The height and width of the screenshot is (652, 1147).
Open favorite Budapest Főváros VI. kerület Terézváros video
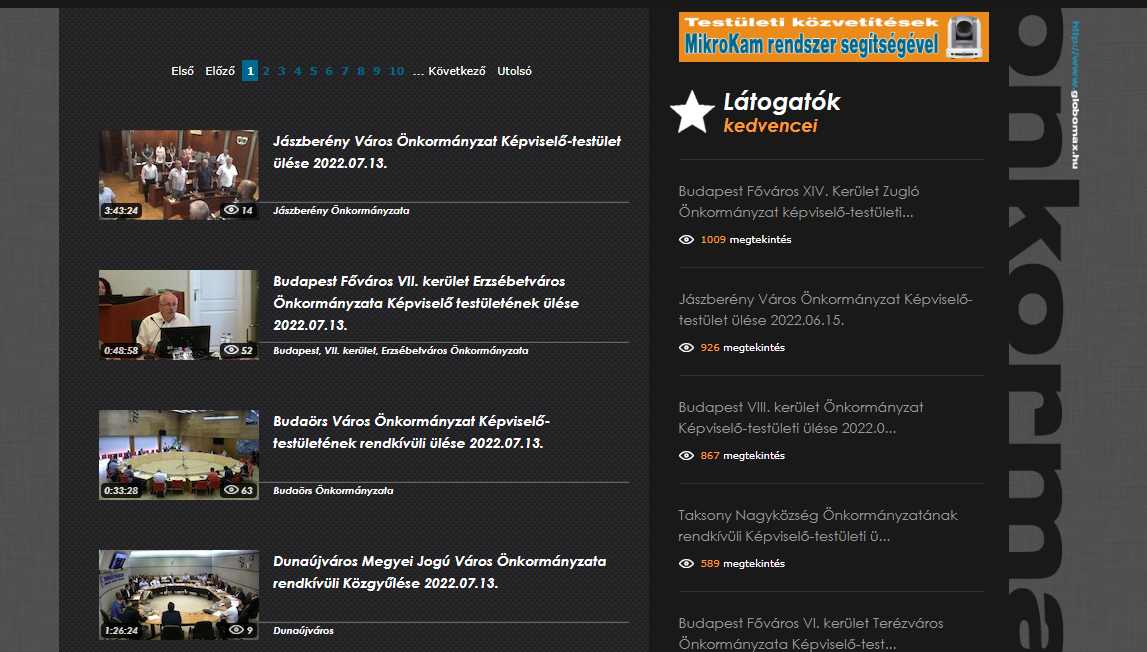[x=811, y=634]
